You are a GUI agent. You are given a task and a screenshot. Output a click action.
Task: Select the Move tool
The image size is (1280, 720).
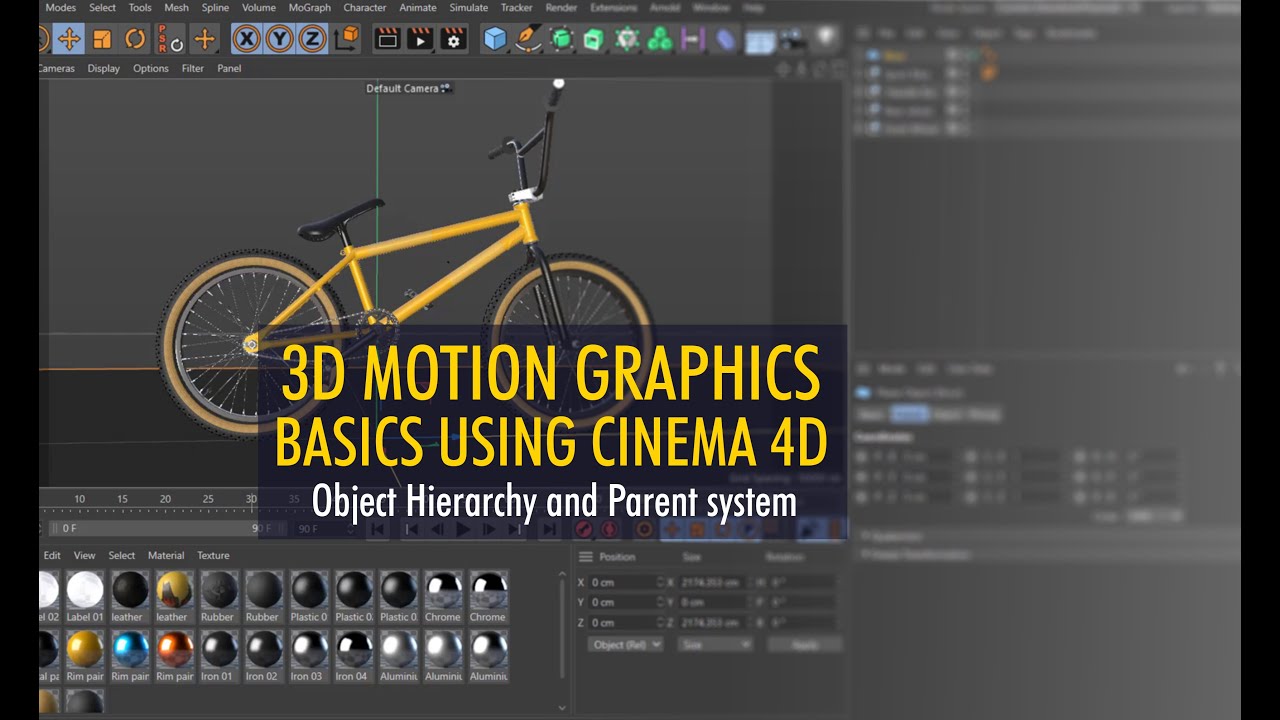[69, 39]
